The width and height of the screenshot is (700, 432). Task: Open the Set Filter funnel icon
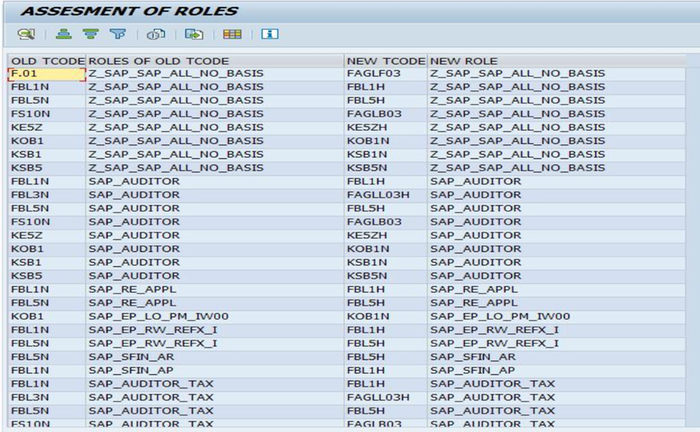[x=117, y=34]
